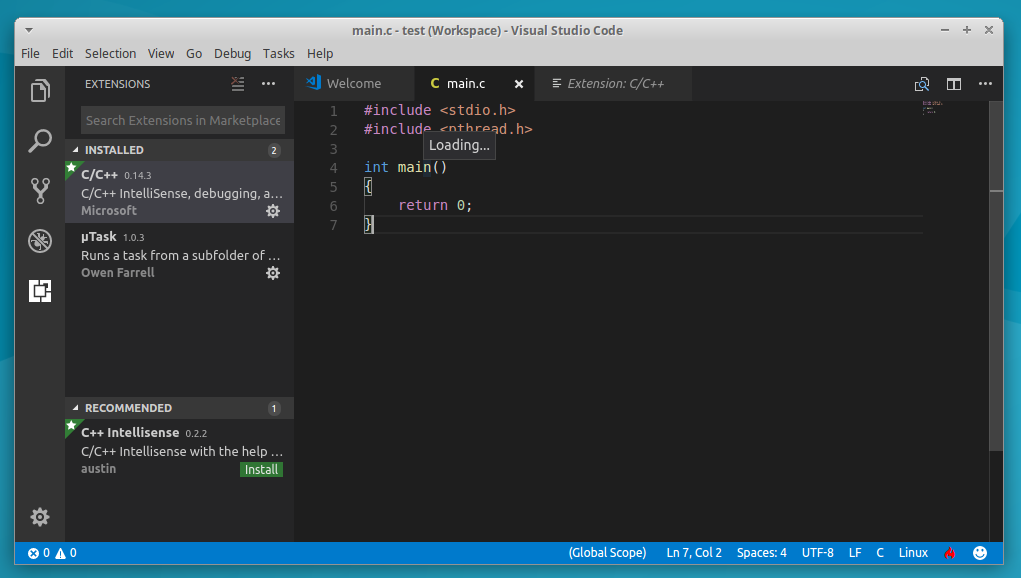Open the Help menu
1021x578 pixels.
coord(320,53)
